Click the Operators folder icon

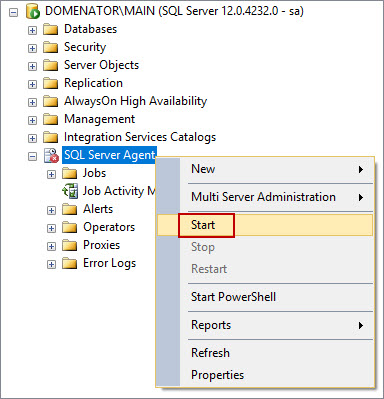tap(70, 228)
